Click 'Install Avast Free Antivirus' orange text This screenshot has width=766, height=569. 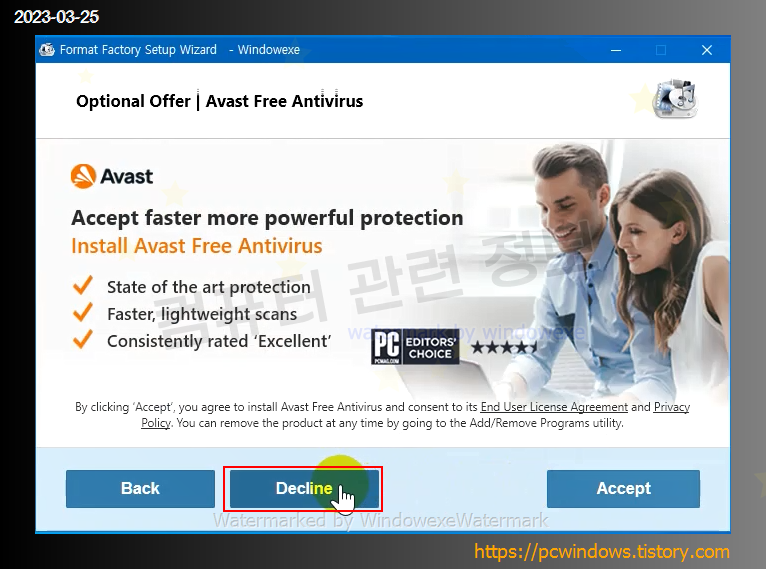click(x=197, y=246)
